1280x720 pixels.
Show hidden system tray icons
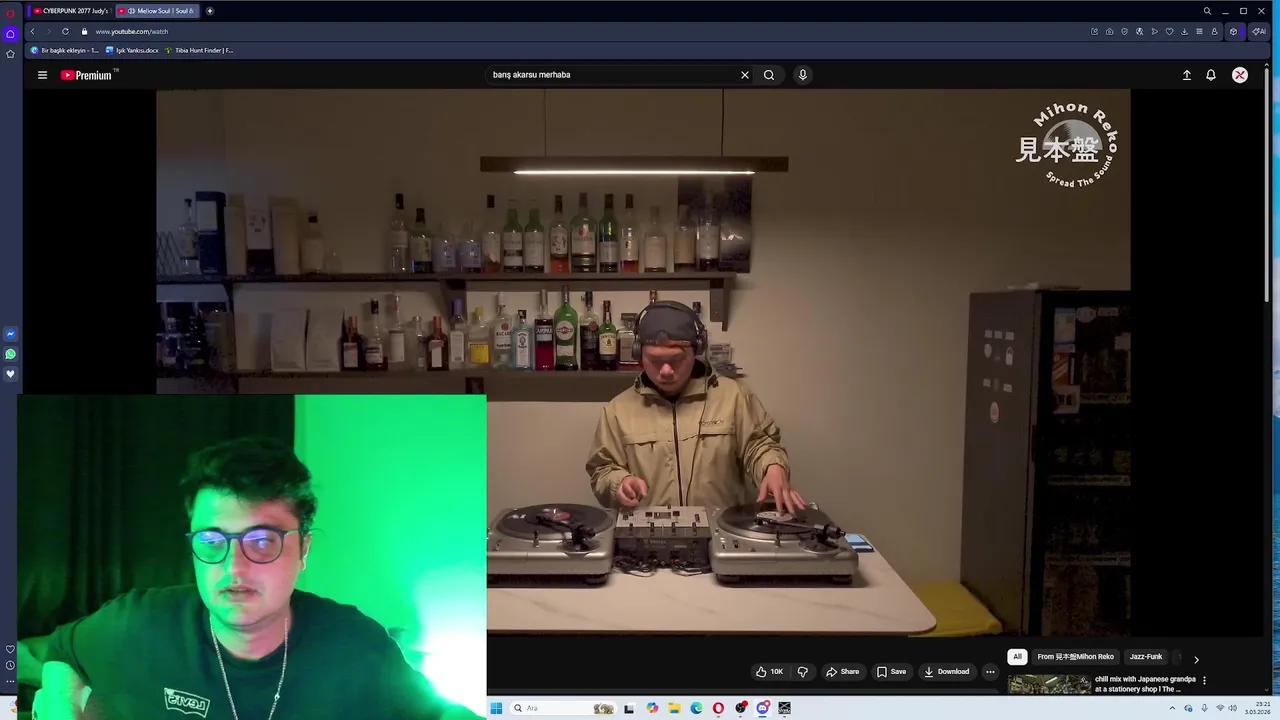click(1172, 708)
